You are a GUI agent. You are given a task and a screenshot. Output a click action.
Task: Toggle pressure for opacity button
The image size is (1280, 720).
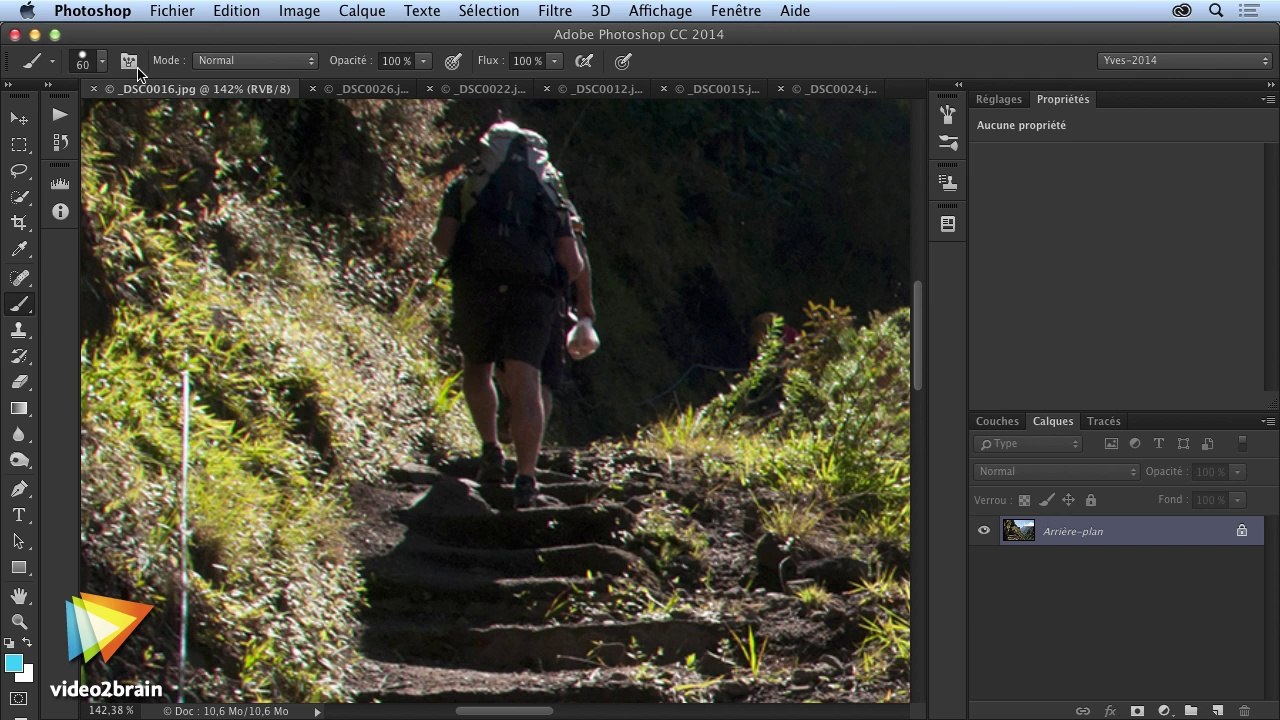pyautogui.click(x=453, y=61)
